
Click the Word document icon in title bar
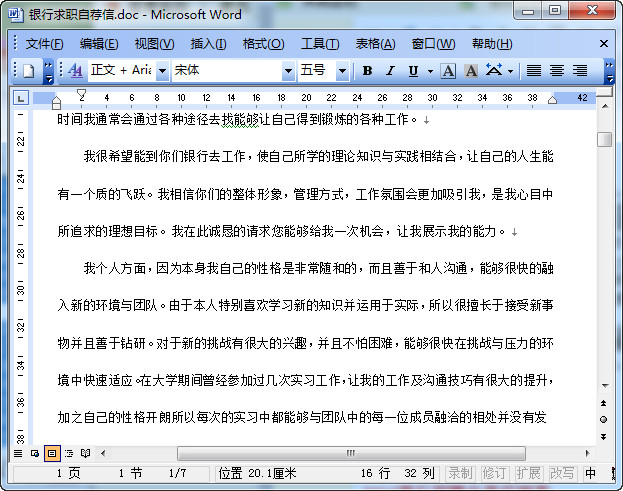pos(15,15)
